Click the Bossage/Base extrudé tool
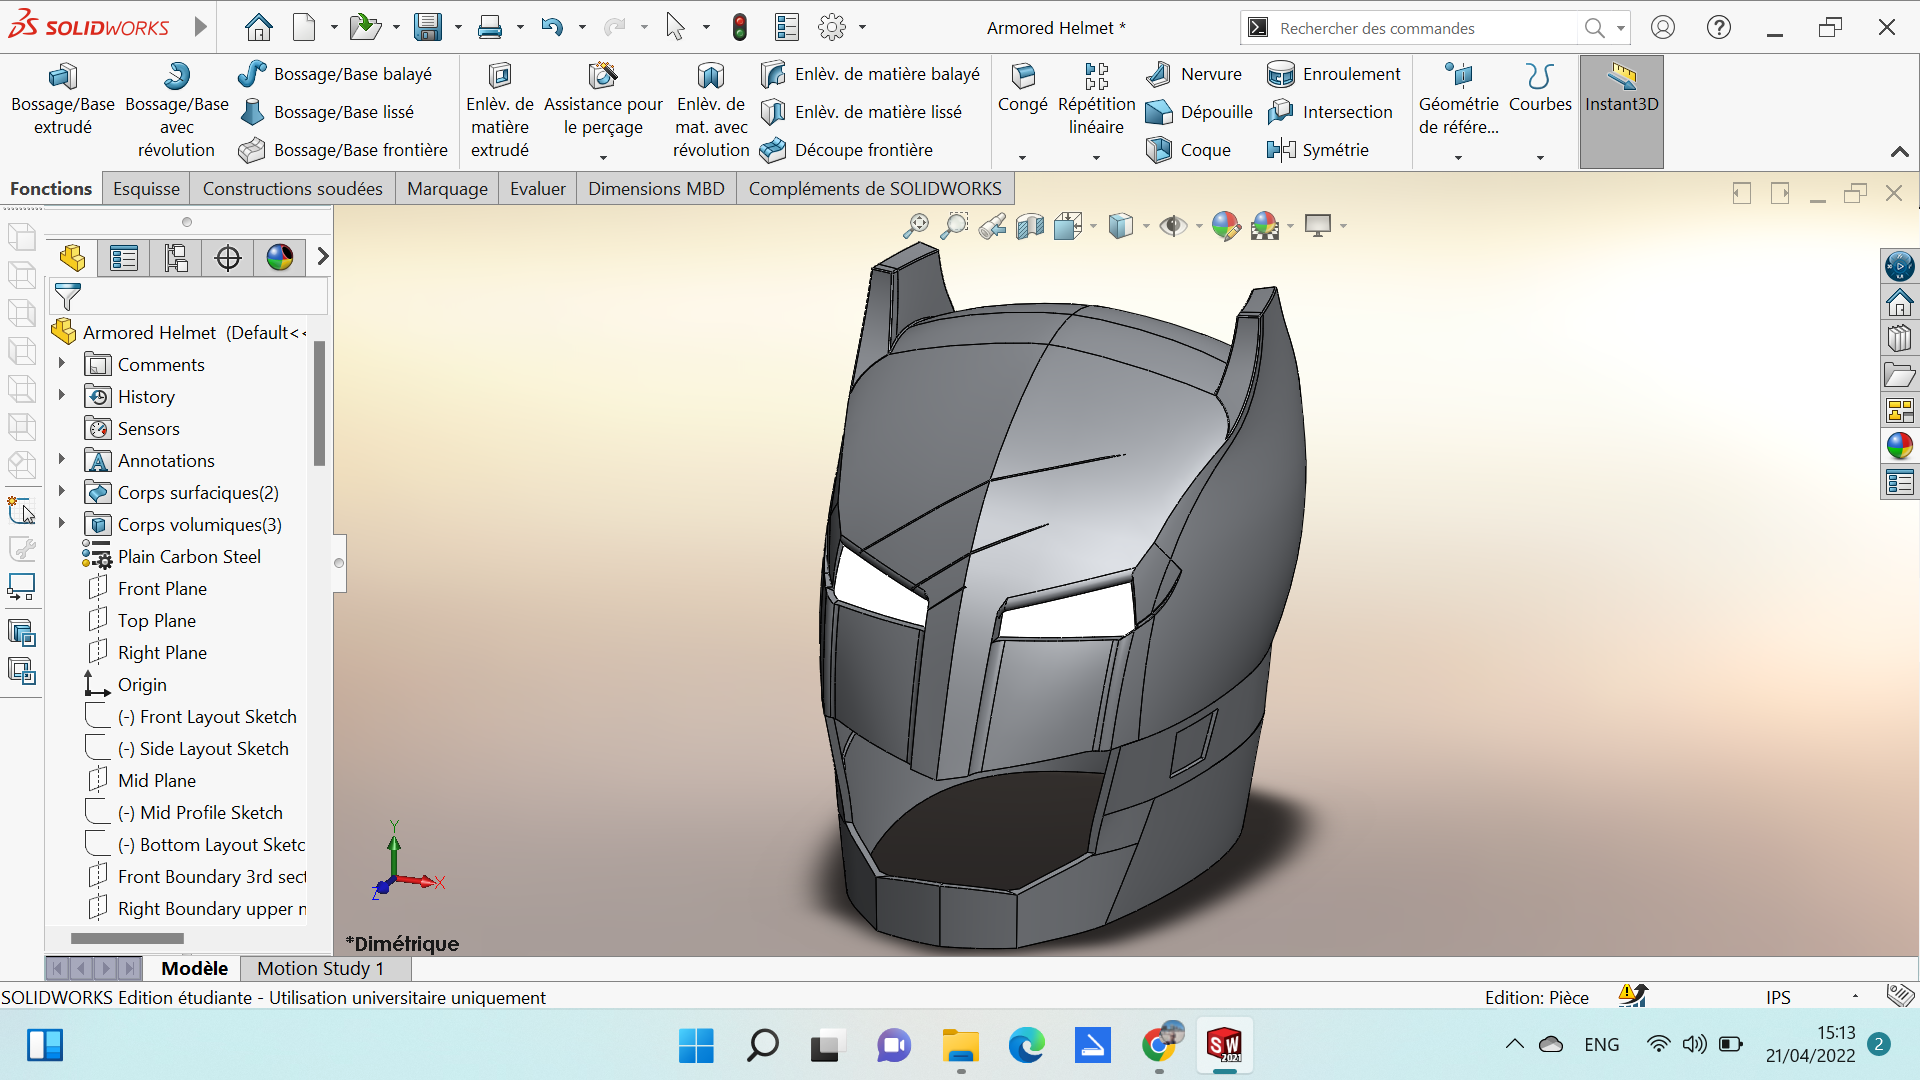Screen dimensions: 1920x1080 pyautogui.click(x=62, y=100)
